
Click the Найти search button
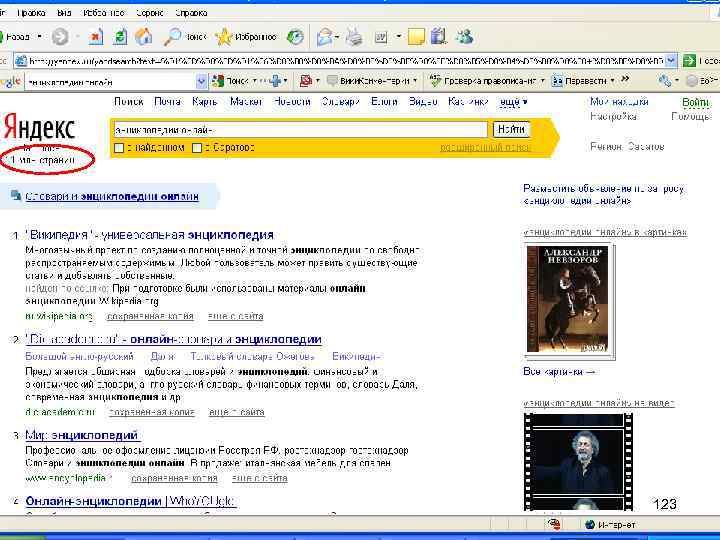click(x=511, y=129)
